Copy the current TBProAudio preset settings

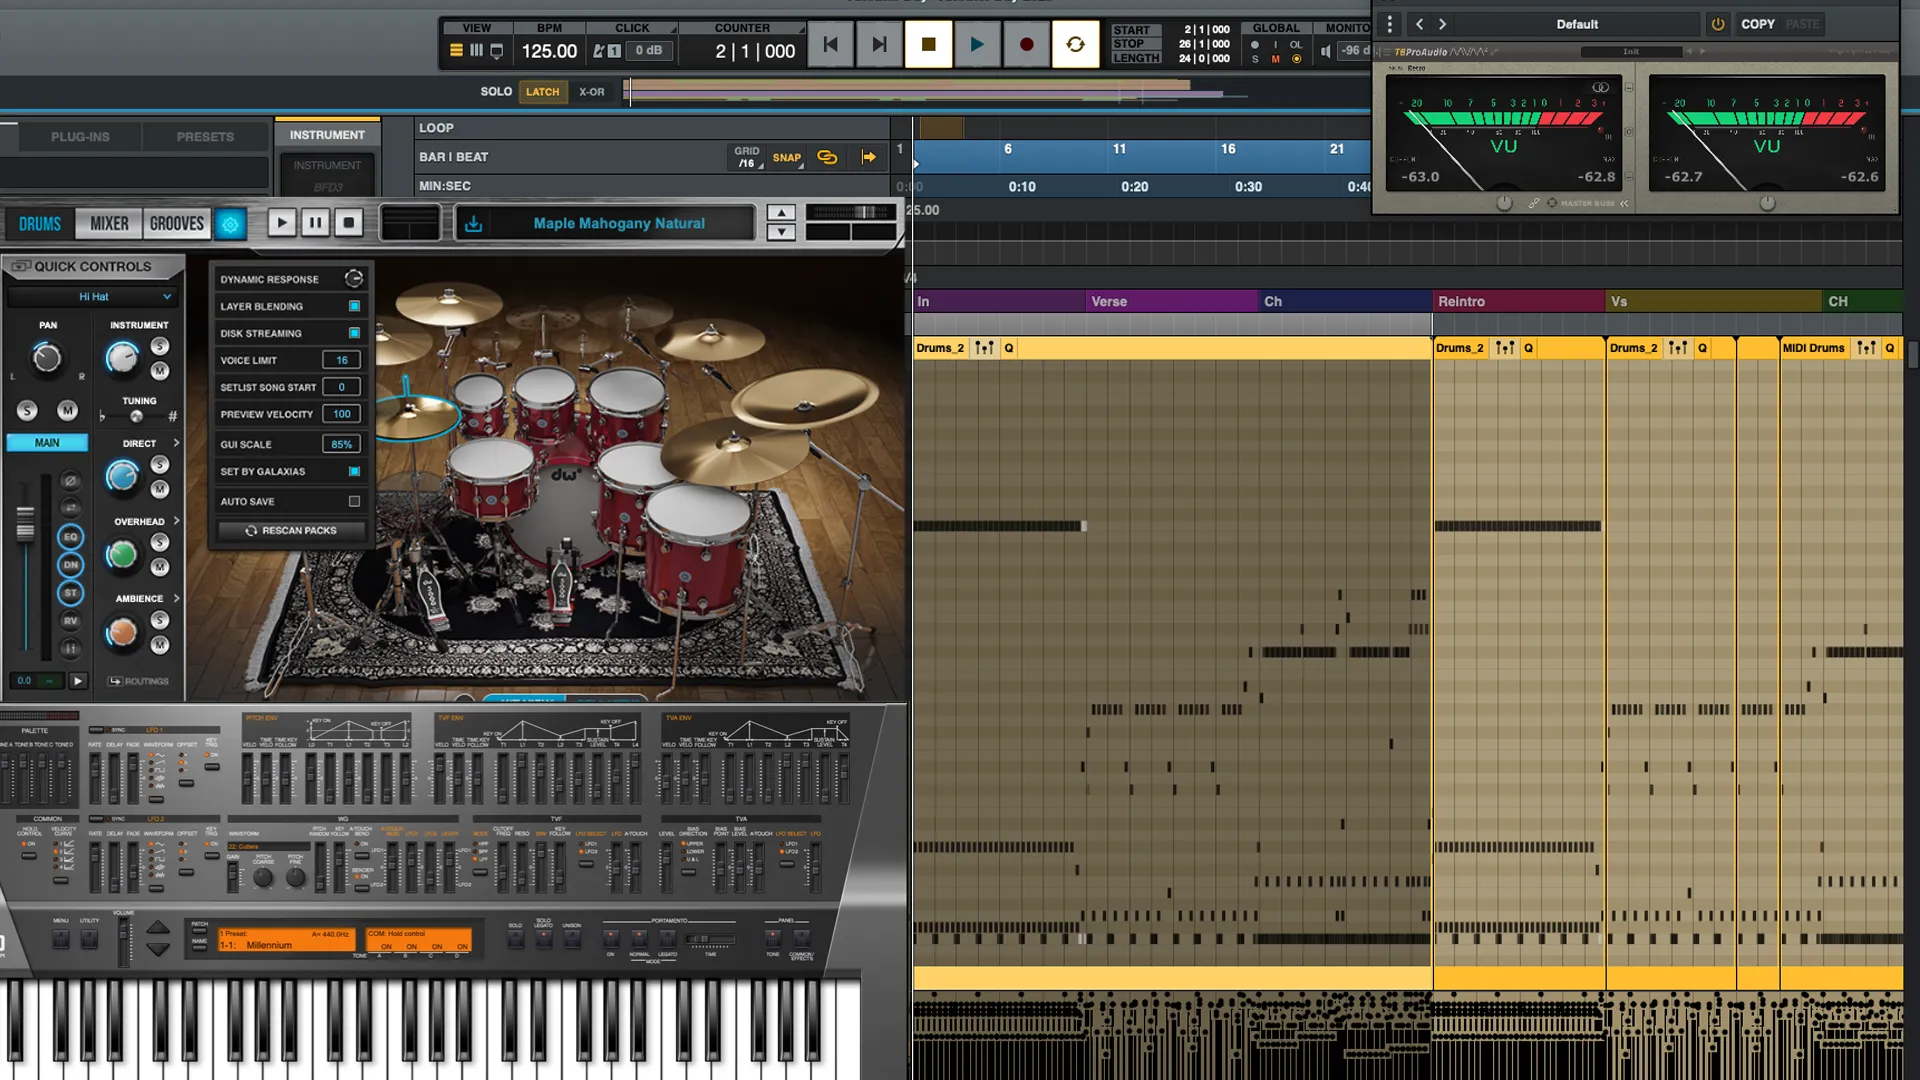coord(1757,23)
